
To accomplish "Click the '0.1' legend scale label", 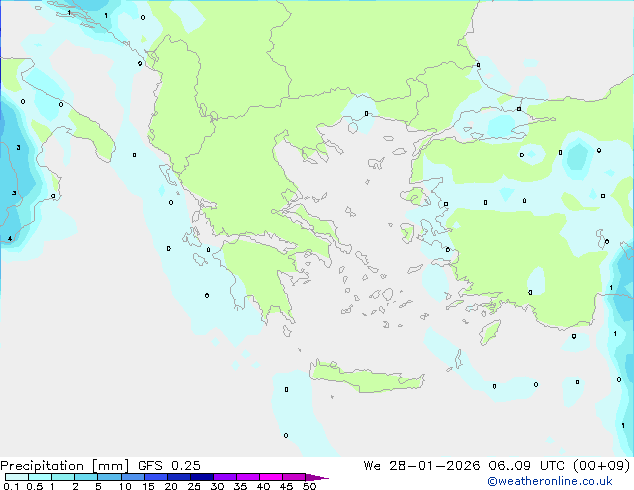I will coord(11,486).
